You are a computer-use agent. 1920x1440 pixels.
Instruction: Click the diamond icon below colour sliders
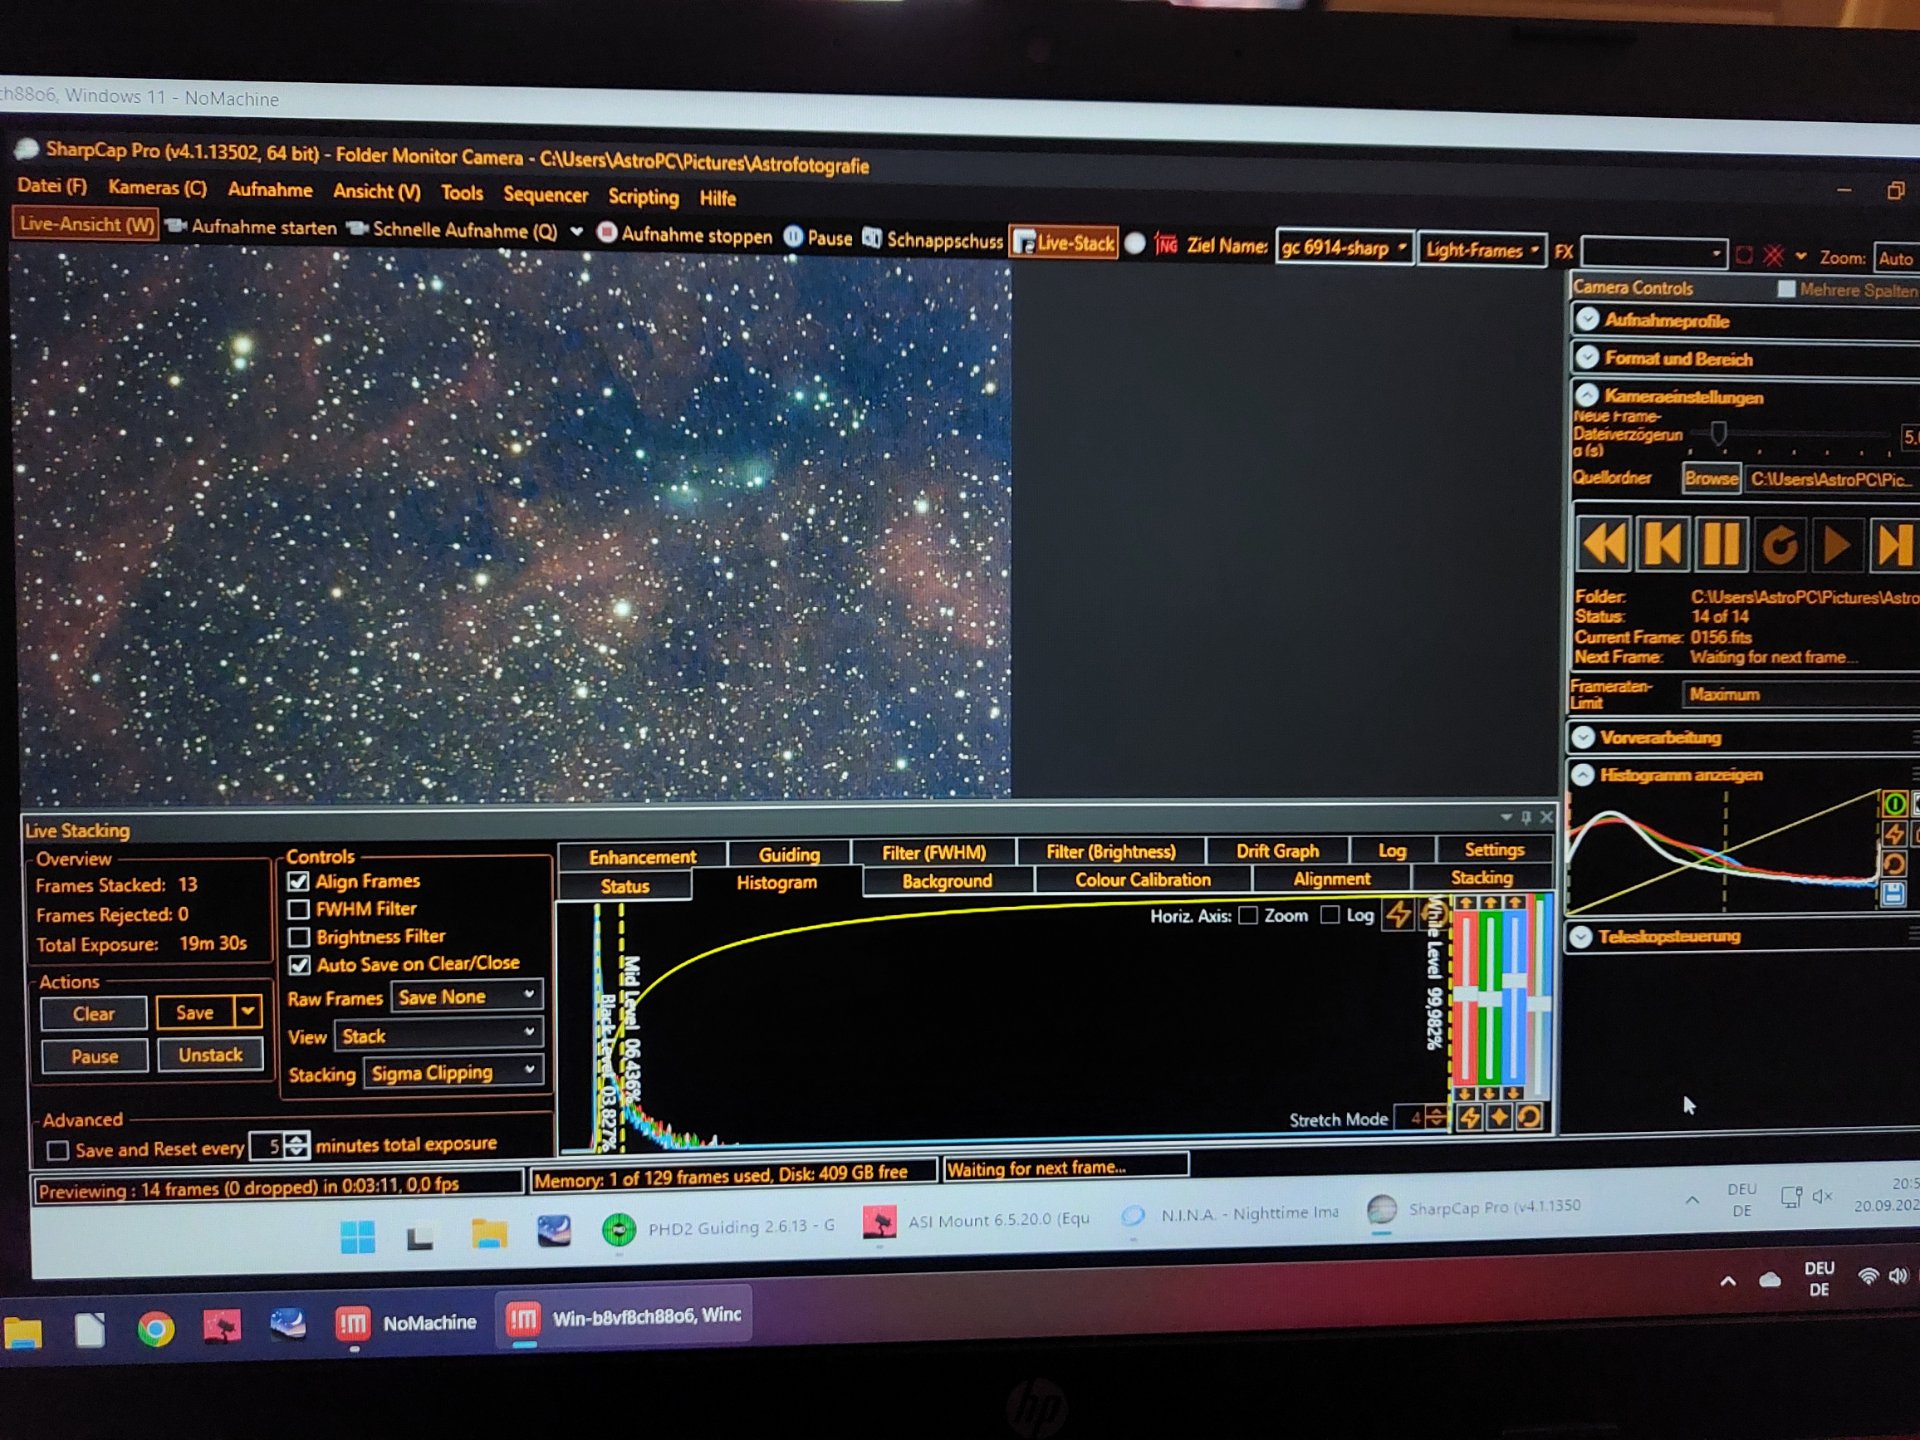(x=1499, y=1118)
